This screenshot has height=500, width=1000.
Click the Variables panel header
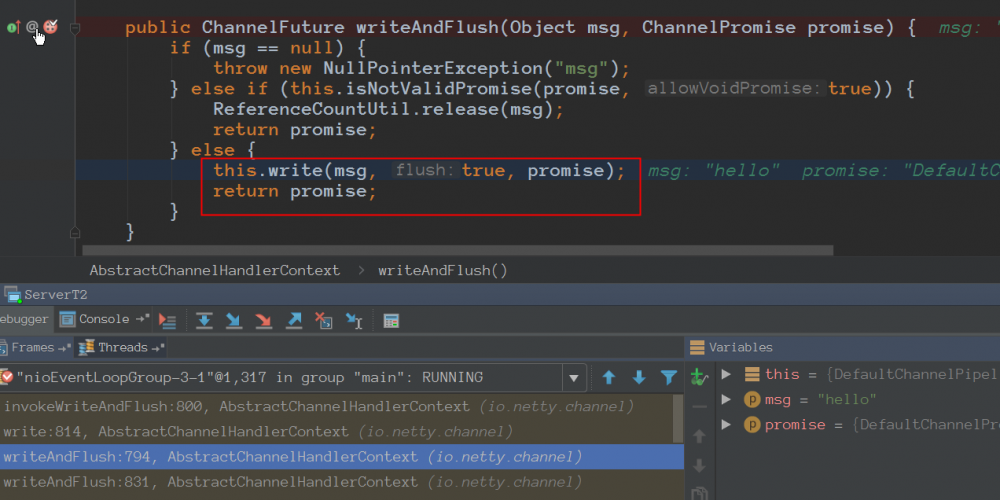click(731, 348)
